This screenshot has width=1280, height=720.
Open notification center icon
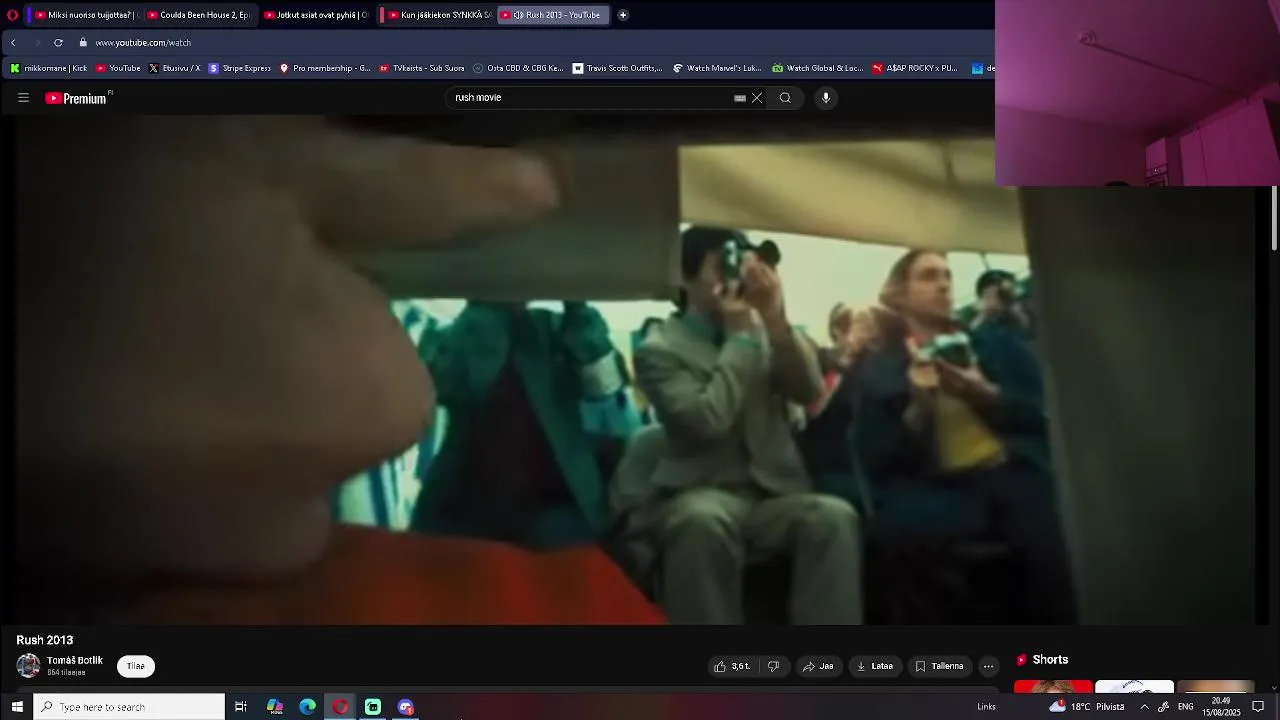point(1258,707)
